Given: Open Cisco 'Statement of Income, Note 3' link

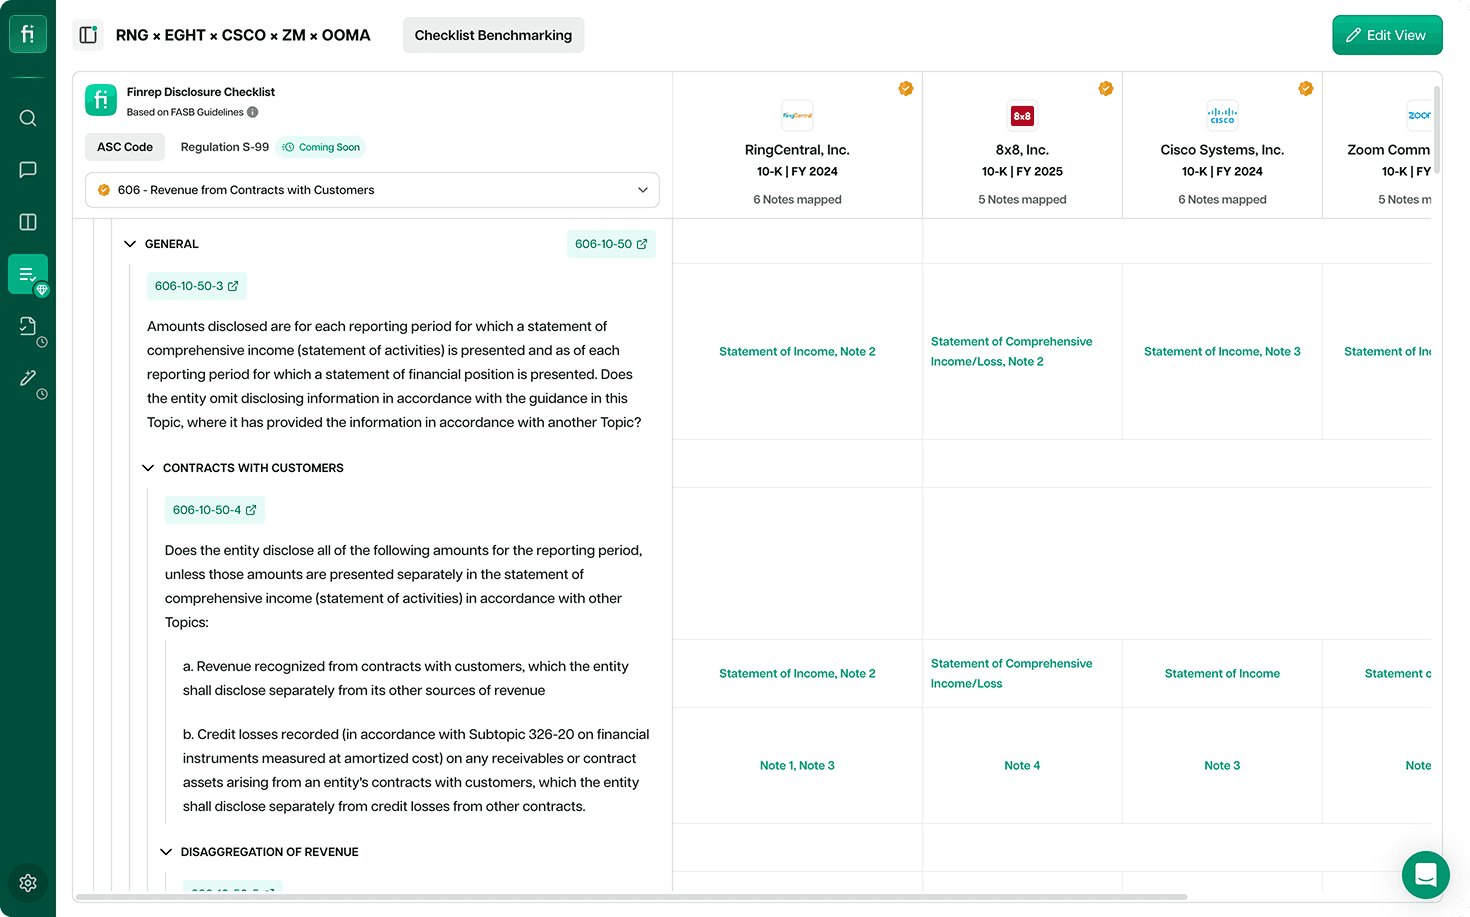Looking at the screenshot, I should click(x=1222, y=352).
